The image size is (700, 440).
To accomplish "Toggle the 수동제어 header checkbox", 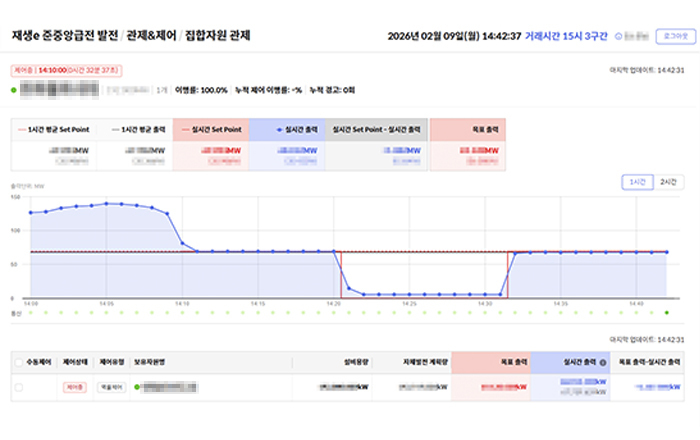I will (x=18, y=362).
